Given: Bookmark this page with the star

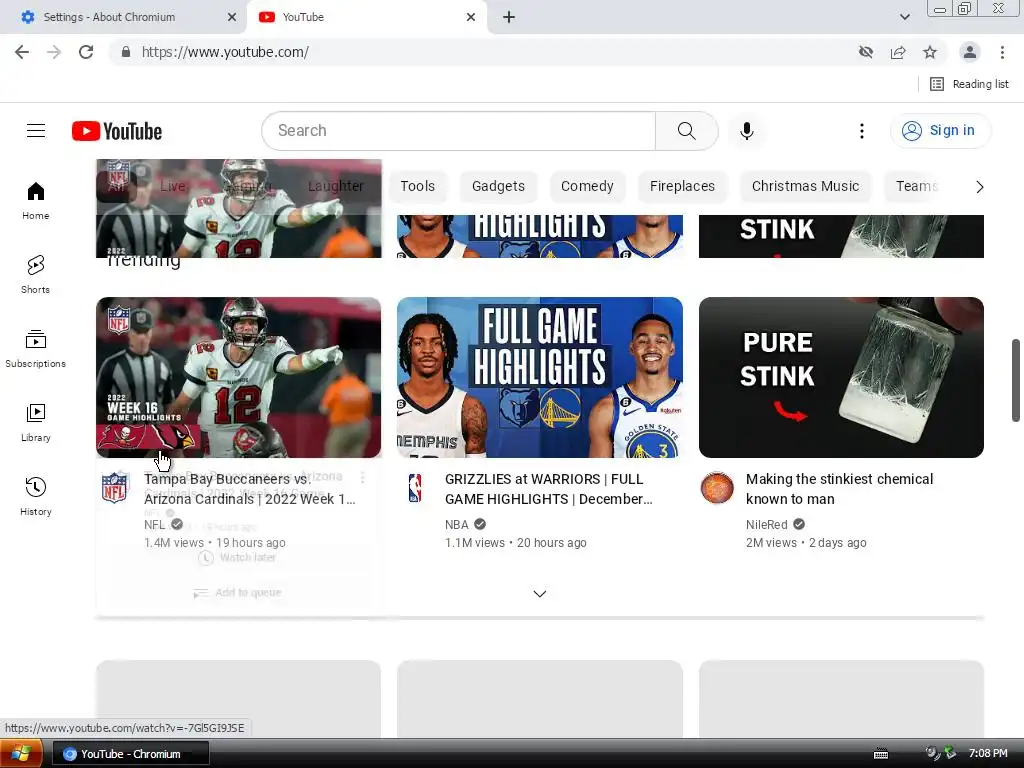Looking at the screenshot, I should 930,52.
